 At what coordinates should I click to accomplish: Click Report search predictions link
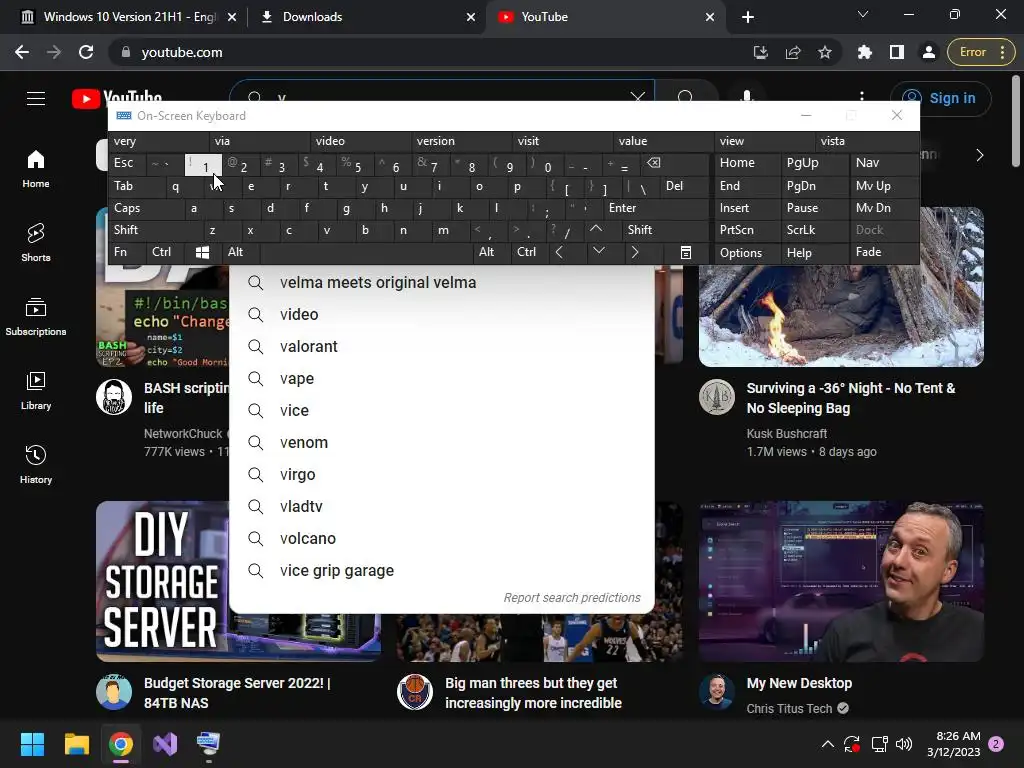[572, 598]
